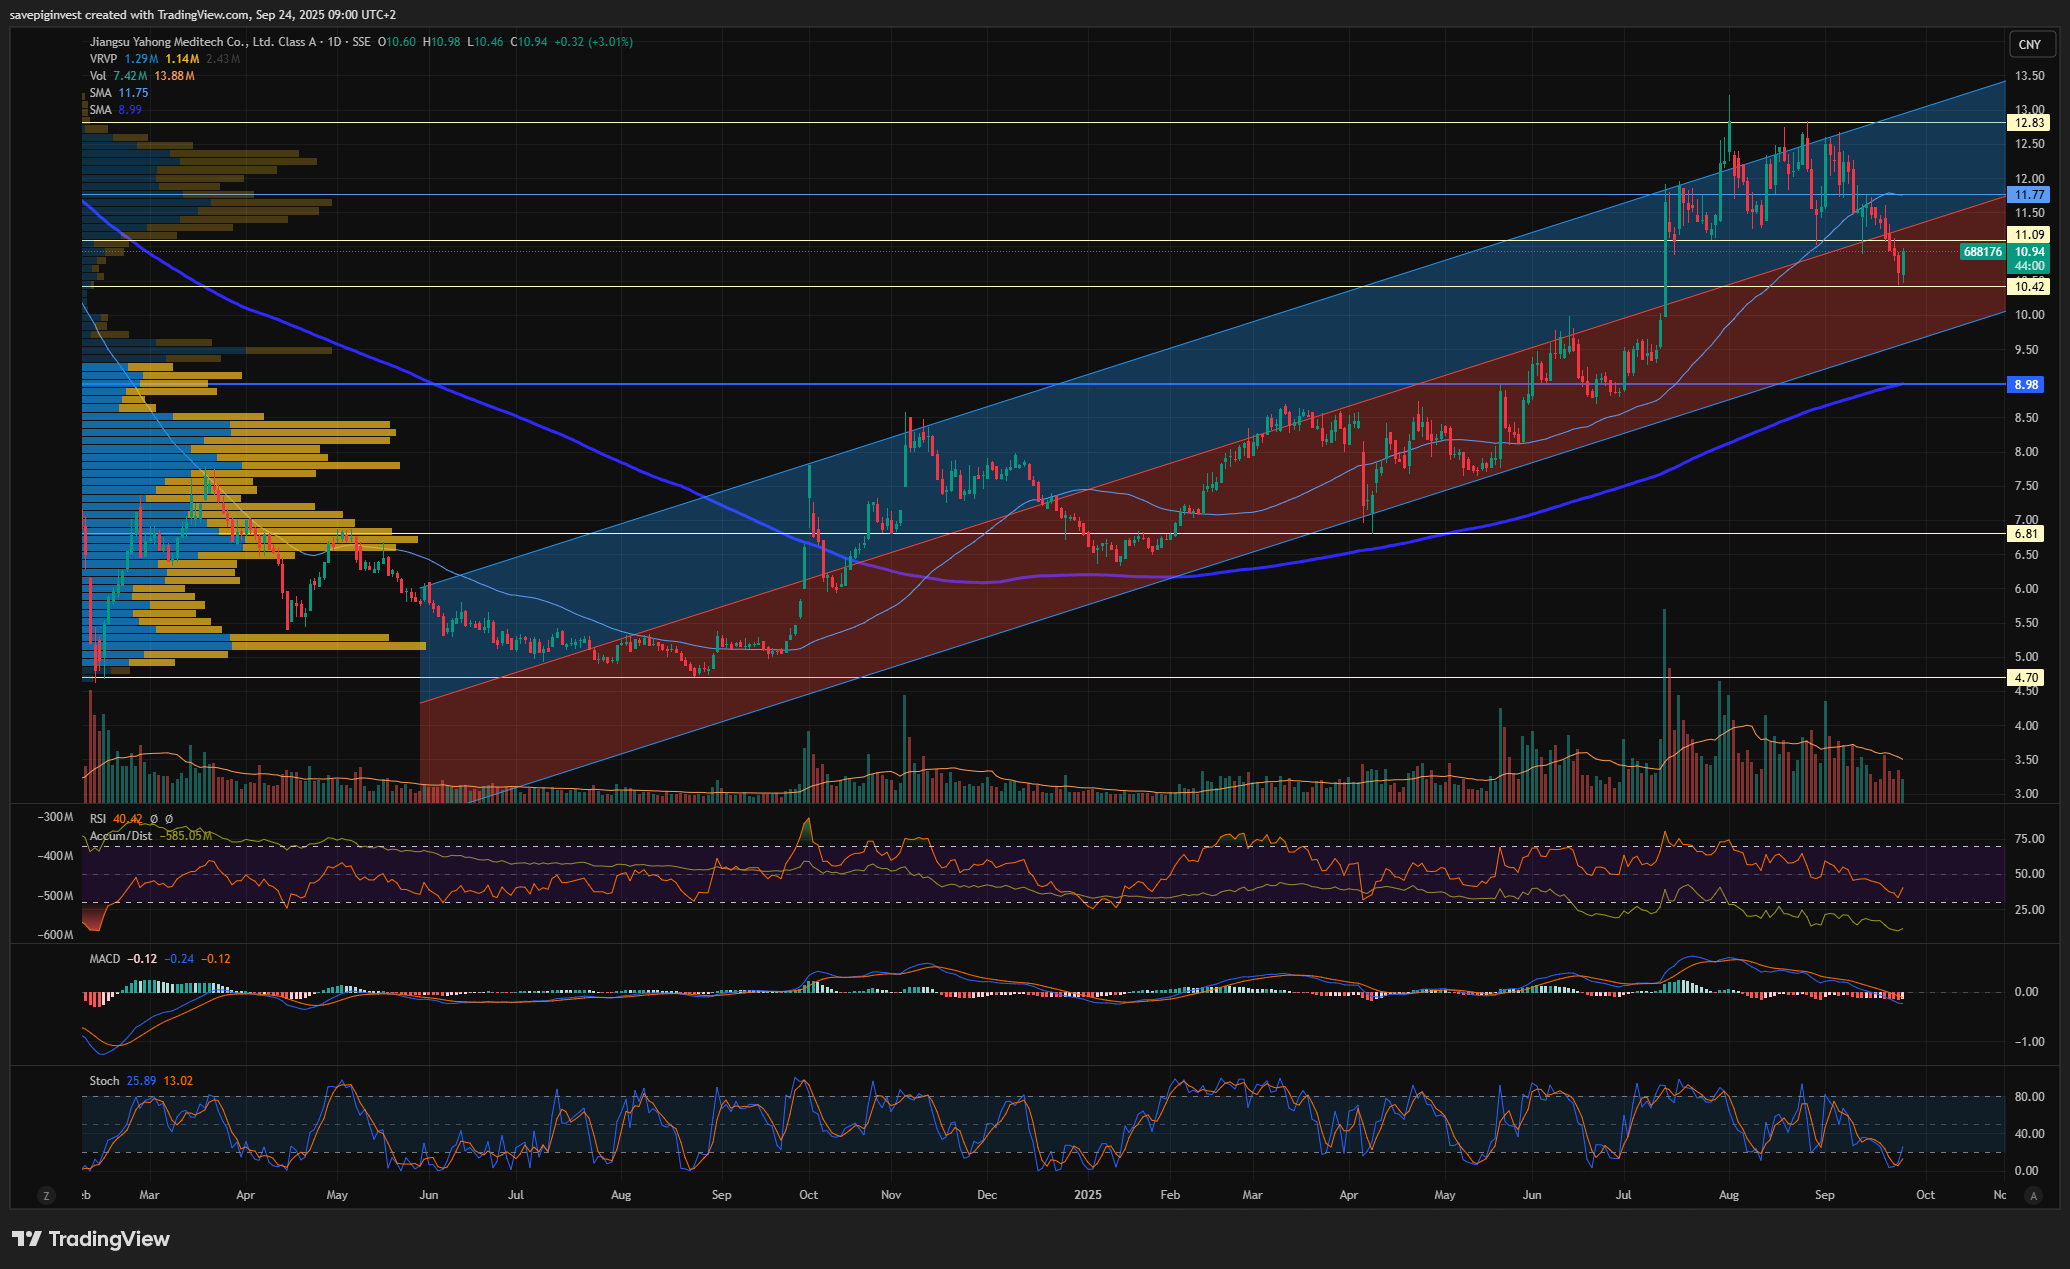Click the blue 11.77 price axis tag

coord(2029,195)
